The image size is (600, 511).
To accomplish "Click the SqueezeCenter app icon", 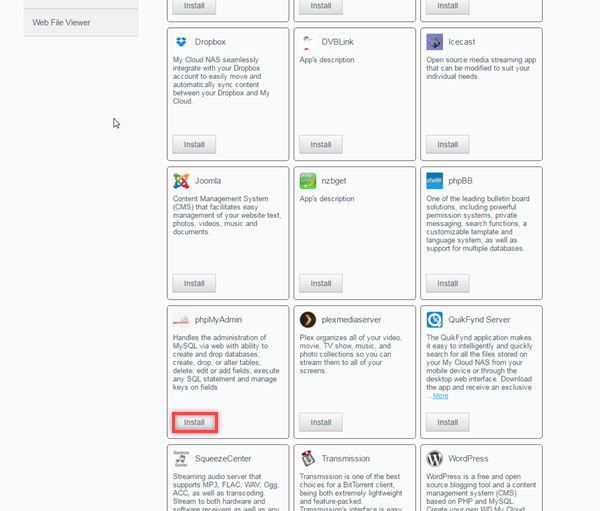I will (x=181, y=459).
